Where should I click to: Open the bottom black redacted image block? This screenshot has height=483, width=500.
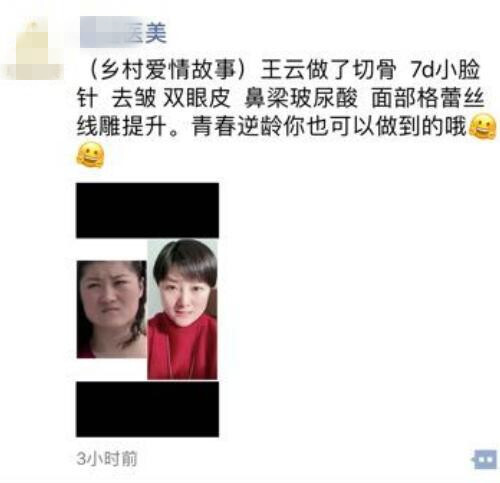pyautogui.click(x=147, y=409)
